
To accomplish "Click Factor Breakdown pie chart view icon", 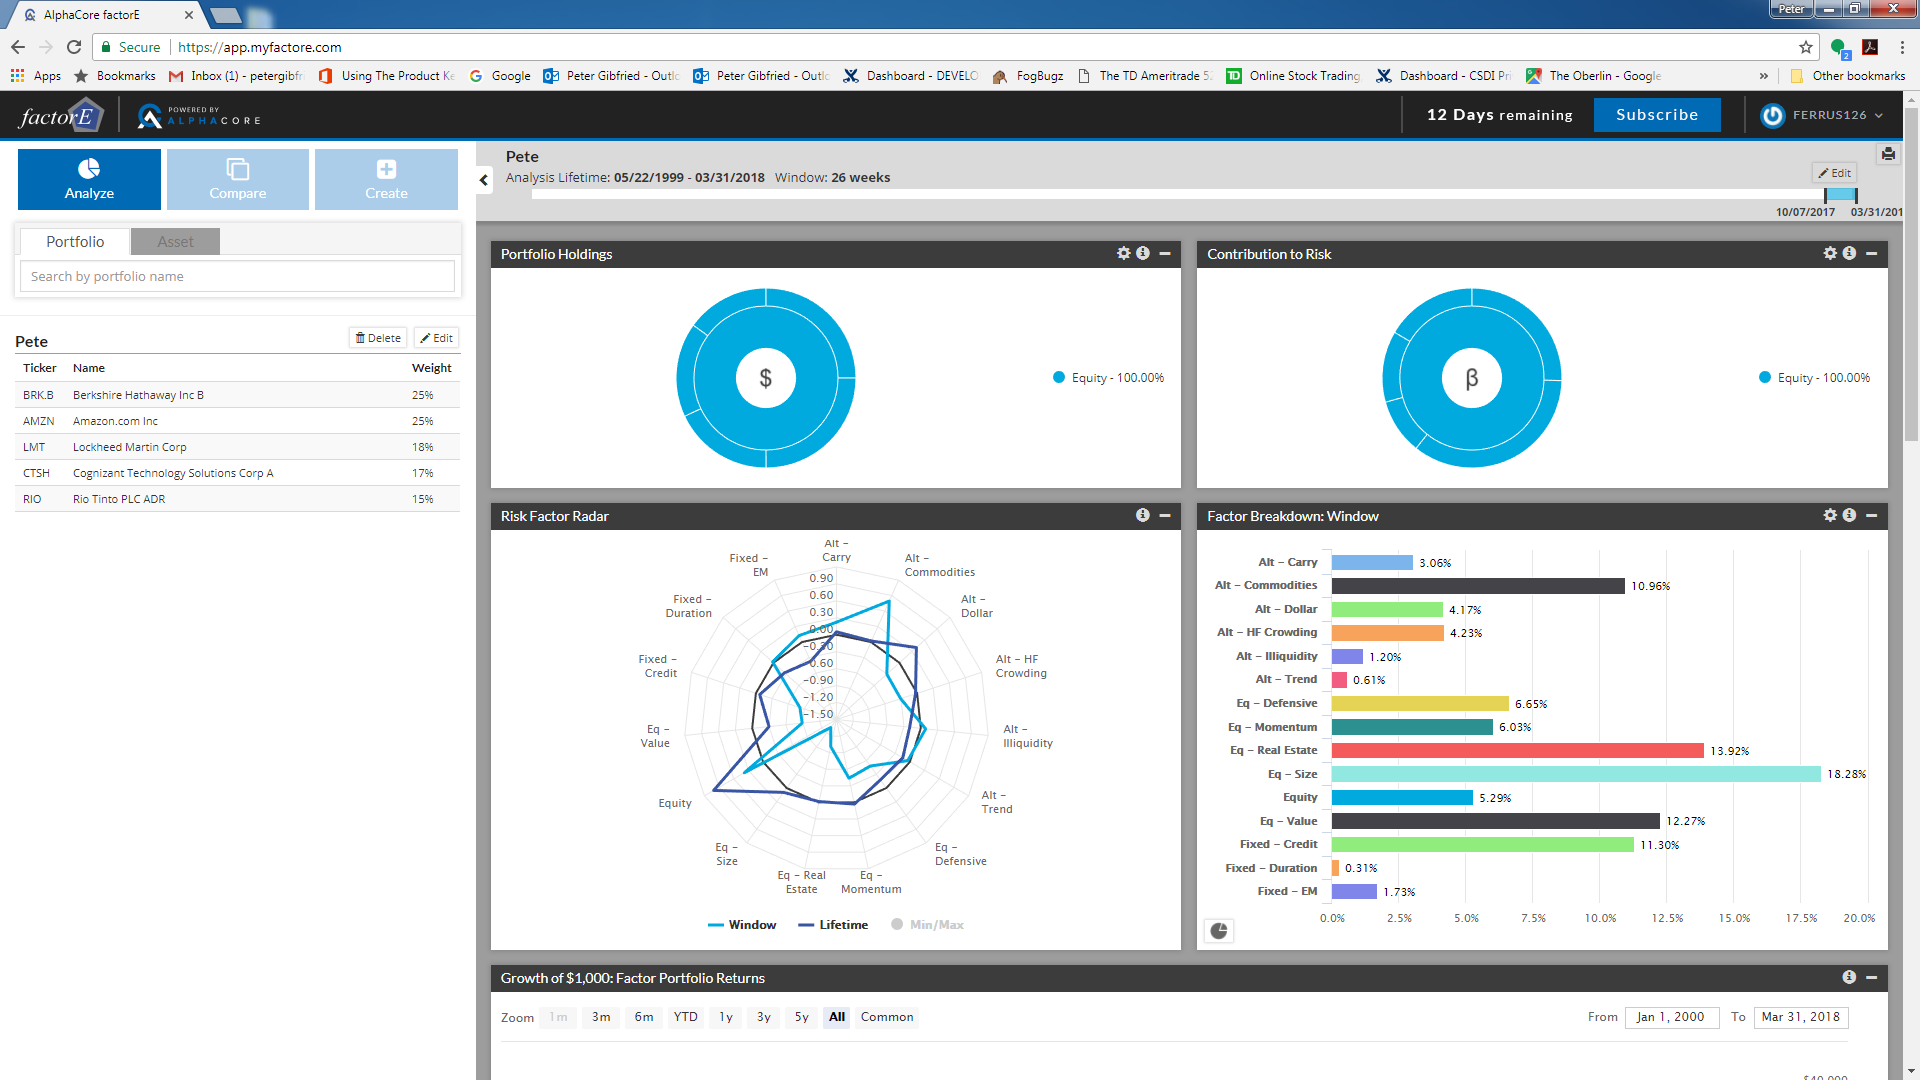I will [1218, 931].
